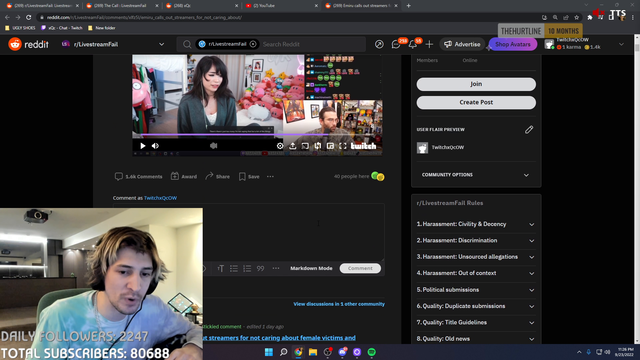Save the post with bookmark button
The width and height of the screenshot is (640, 360).
tap(249, 176)
